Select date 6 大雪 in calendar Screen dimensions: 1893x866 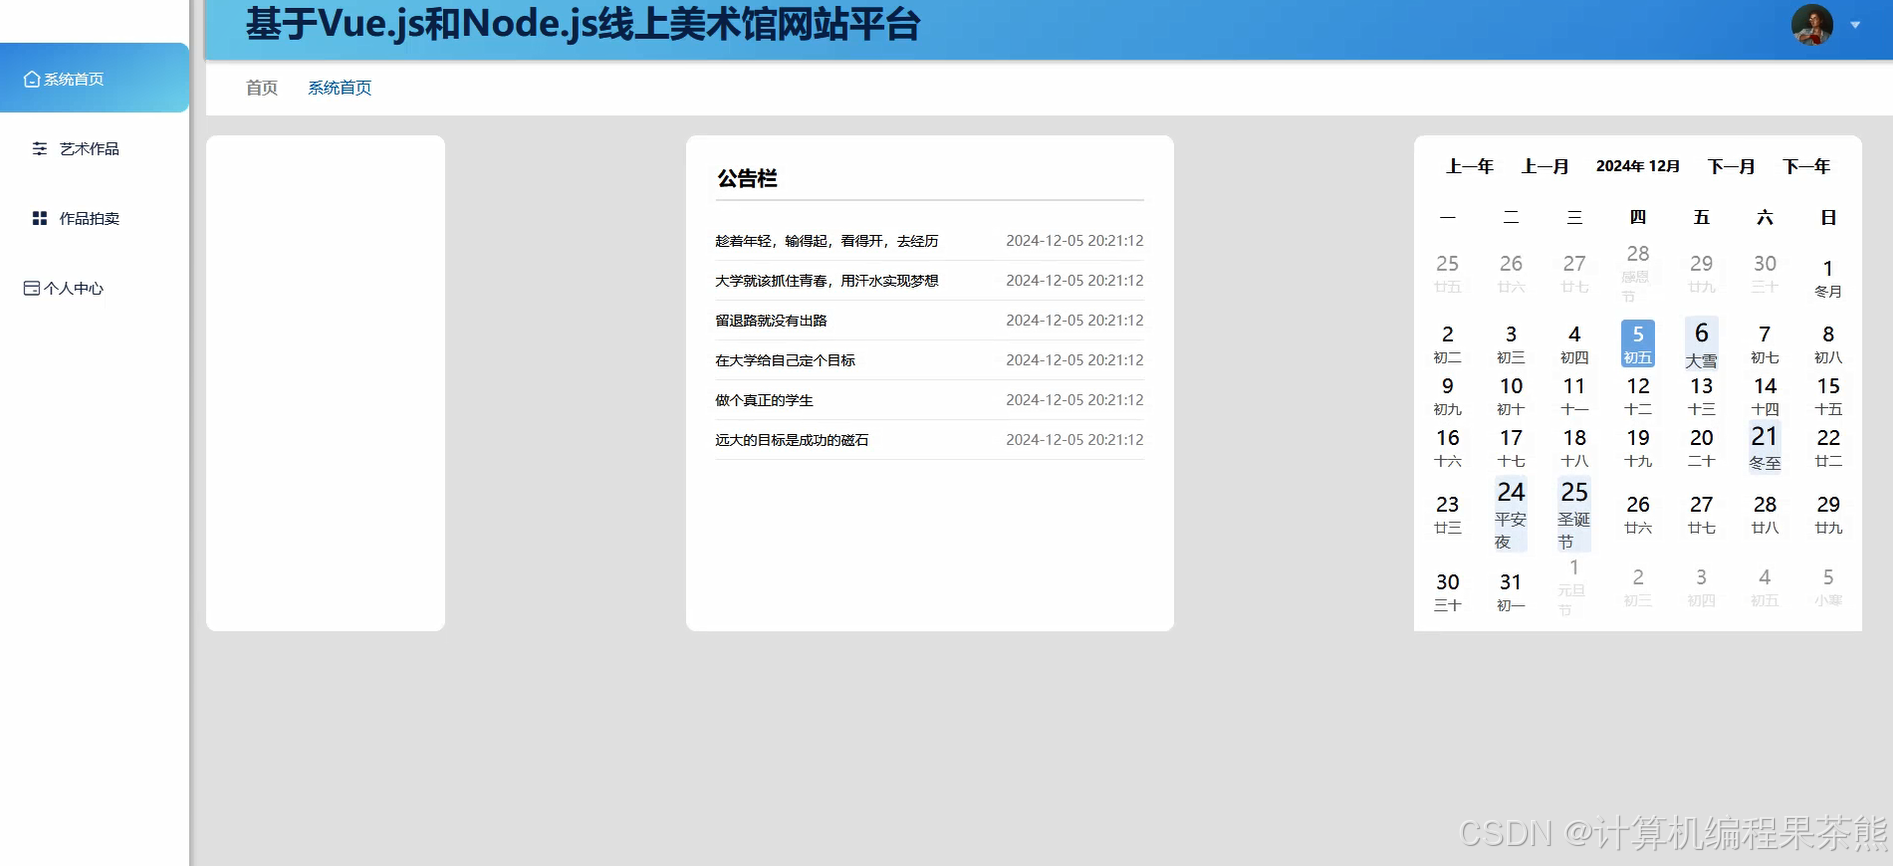coord(1701,343)
